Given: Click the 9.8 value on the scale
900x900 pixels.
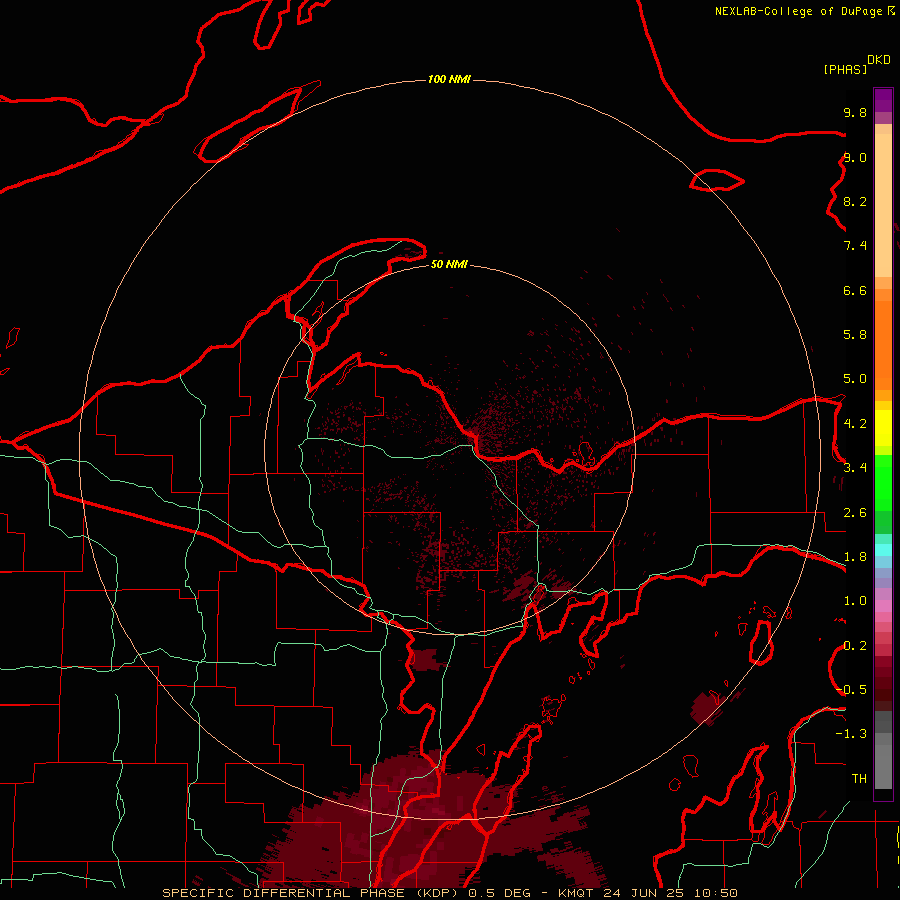Looking at the screenshot, I should [855, 112].
